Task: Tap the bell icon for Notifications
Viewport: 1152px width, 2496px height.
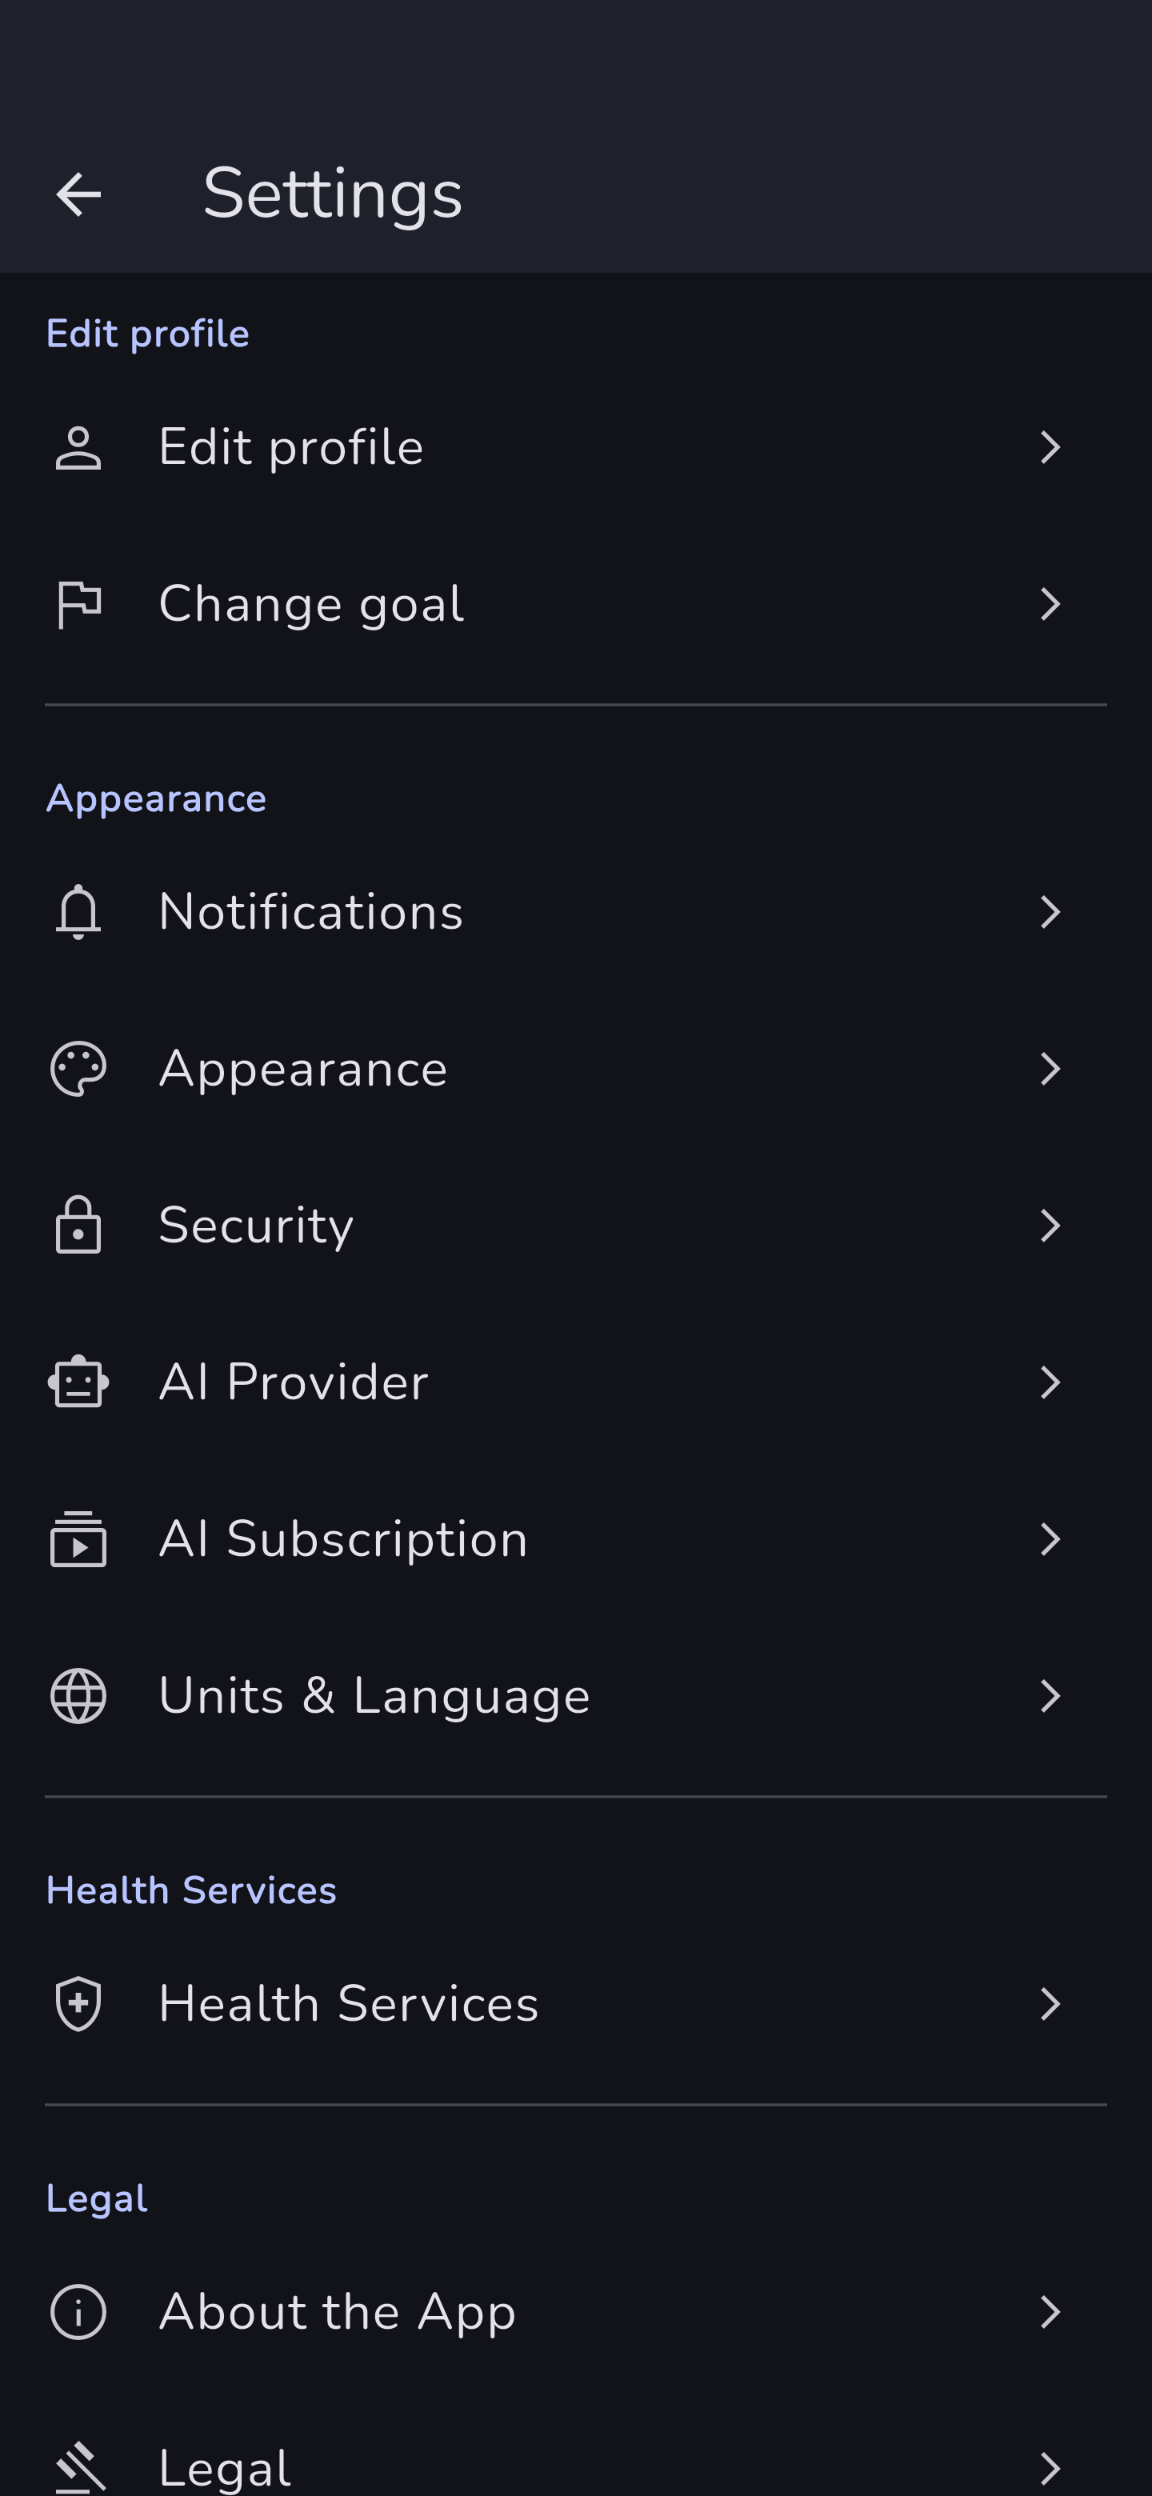Action: [x=78, y=912]
